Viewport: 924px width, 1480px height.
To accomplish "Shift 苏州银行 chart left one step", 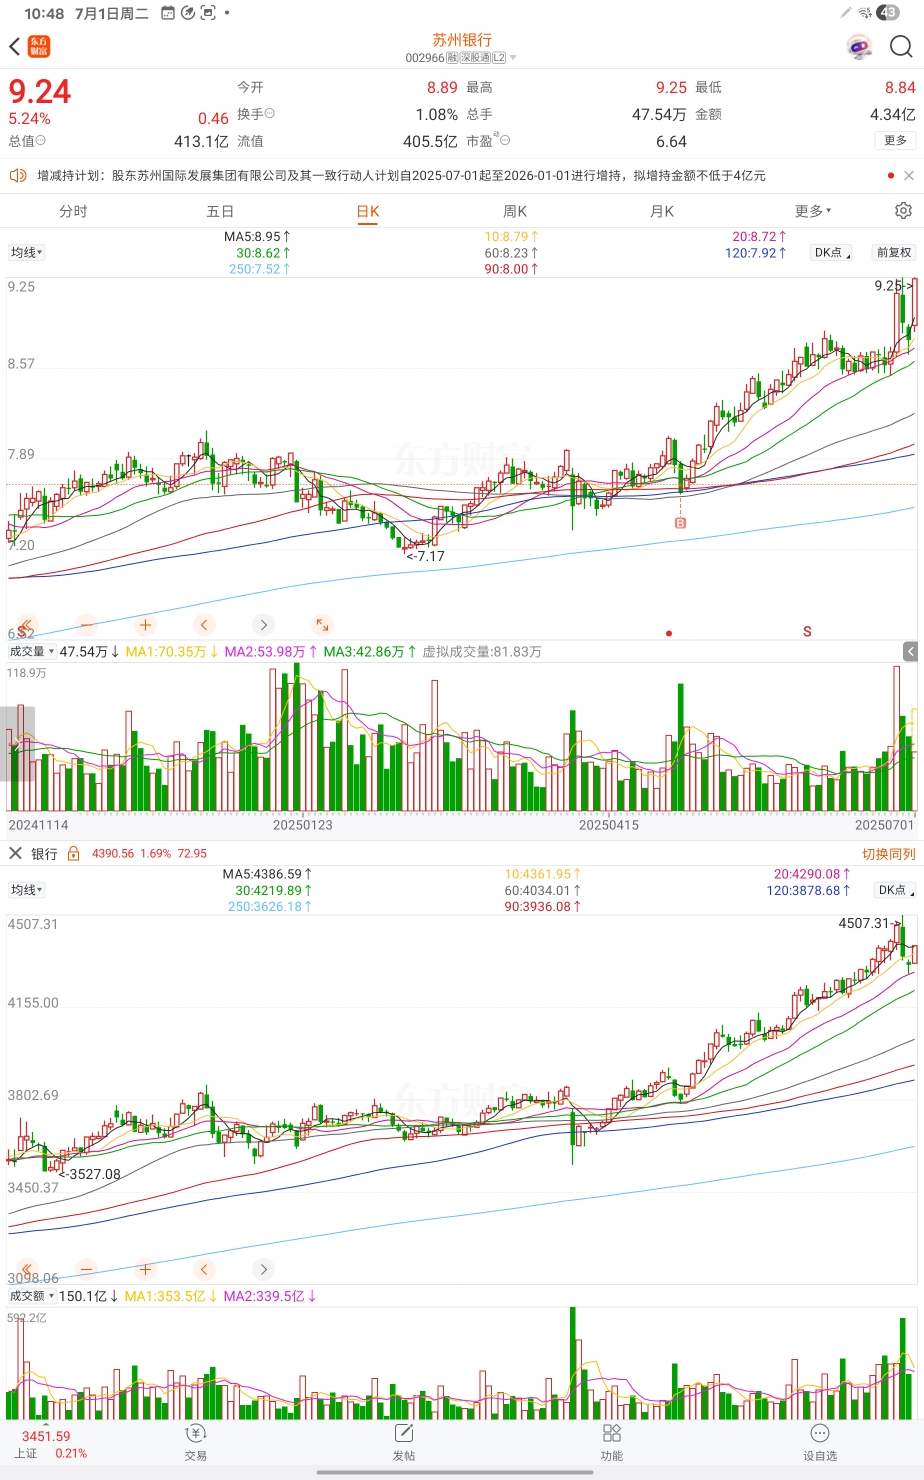I will [x=204, y=625].
